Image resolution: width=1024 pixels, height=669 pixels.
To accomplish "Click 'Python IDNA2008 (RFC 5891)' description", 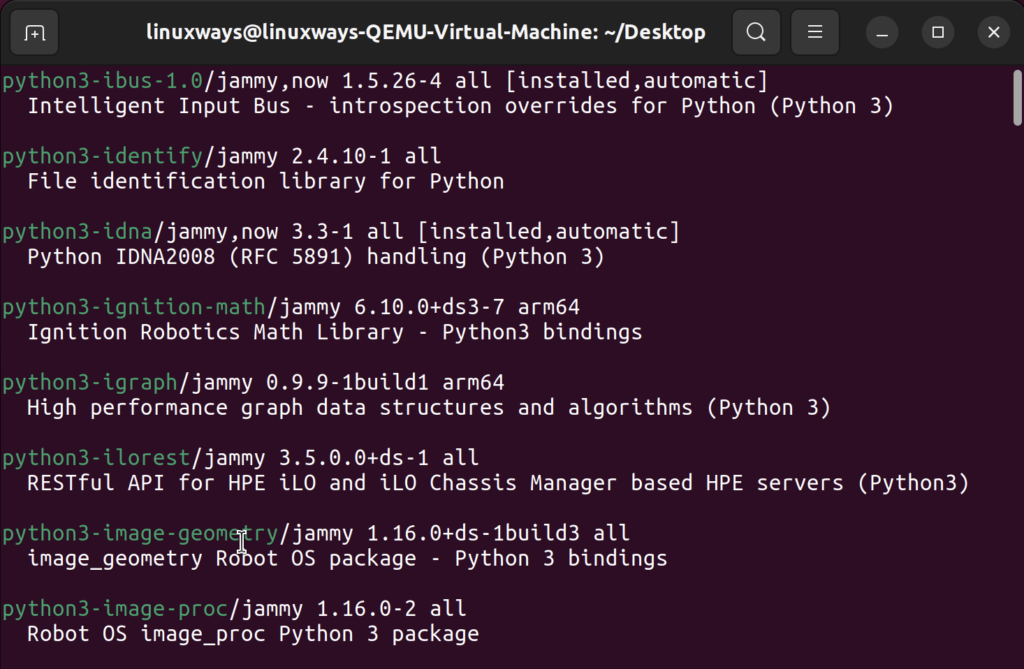I will pyautogui.click(x=316, y=257).
